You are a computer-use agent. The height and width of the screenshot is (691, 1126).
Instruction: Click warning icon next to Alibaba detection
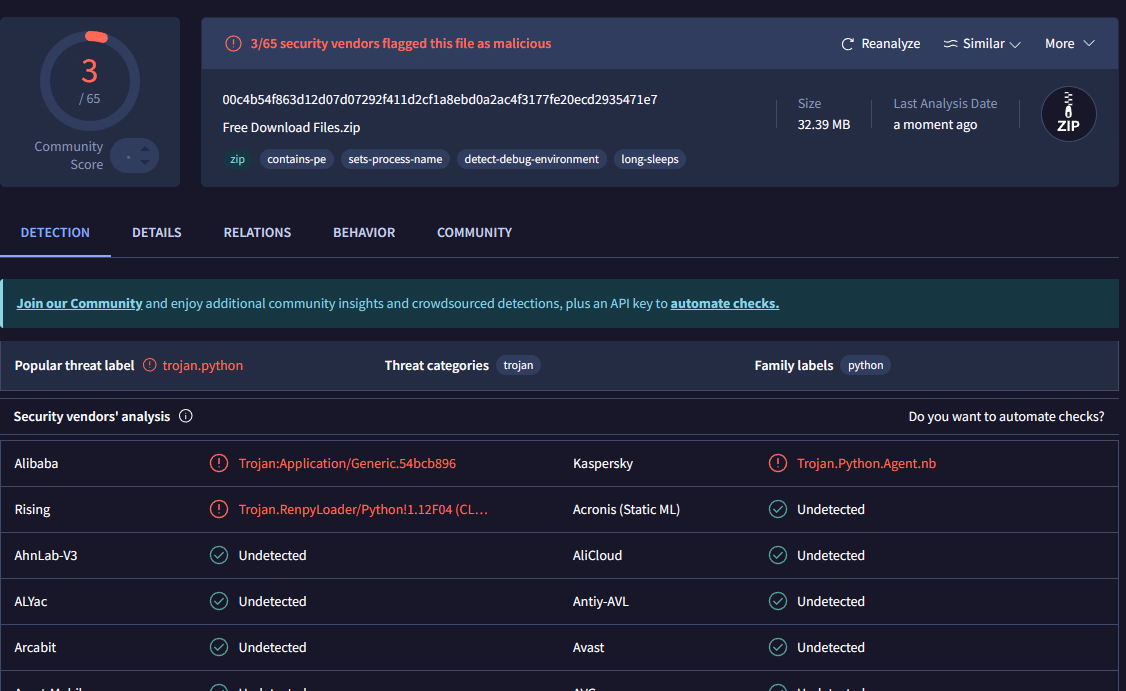point(219,463)
